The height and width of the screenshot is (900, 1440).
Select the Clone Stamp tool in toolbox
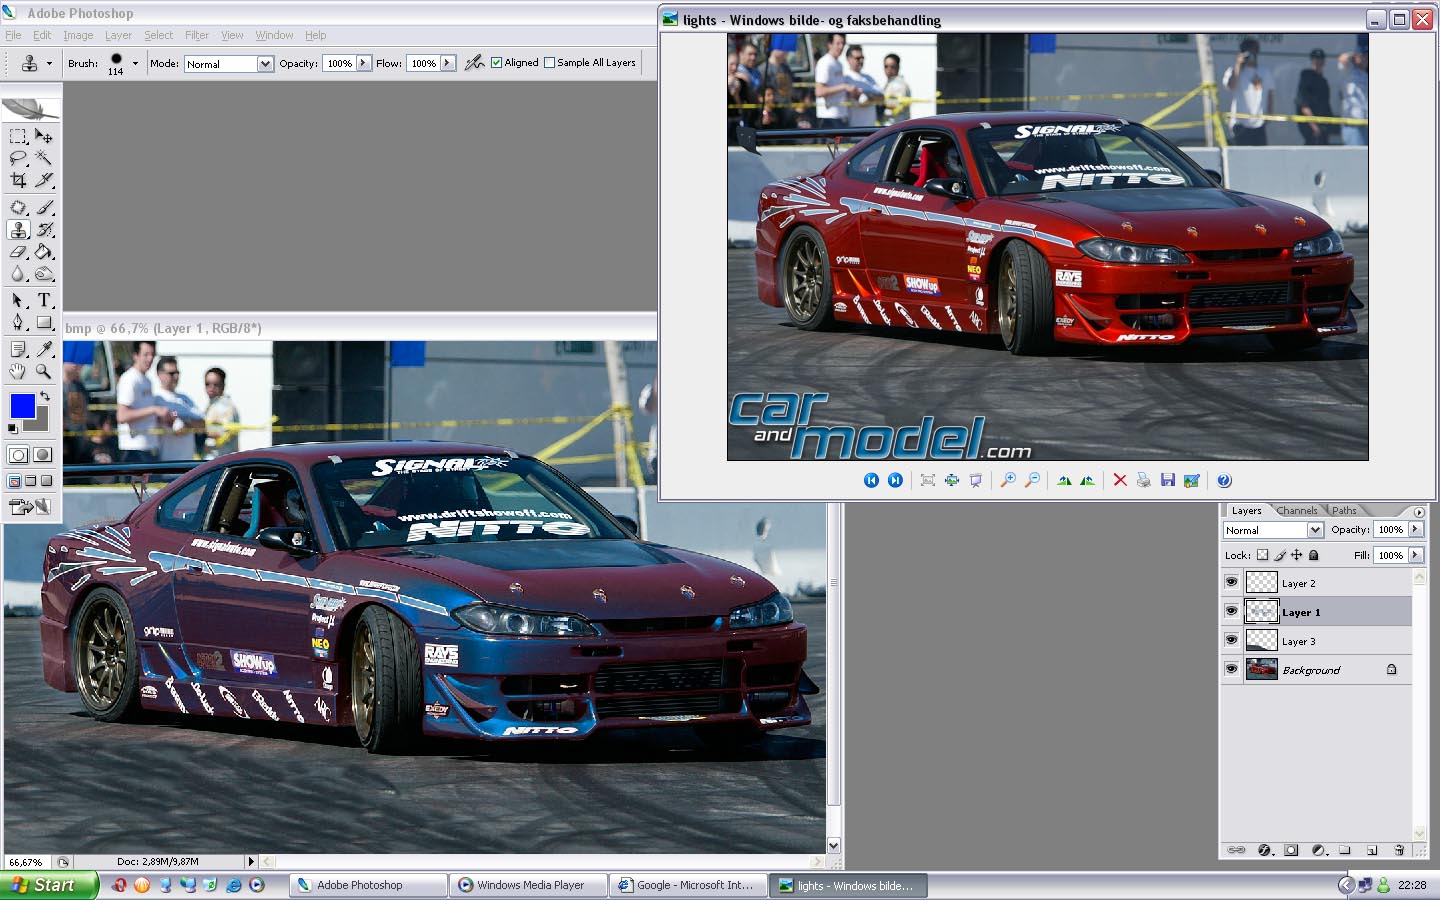pyautogui.click(x=18, y=229)
